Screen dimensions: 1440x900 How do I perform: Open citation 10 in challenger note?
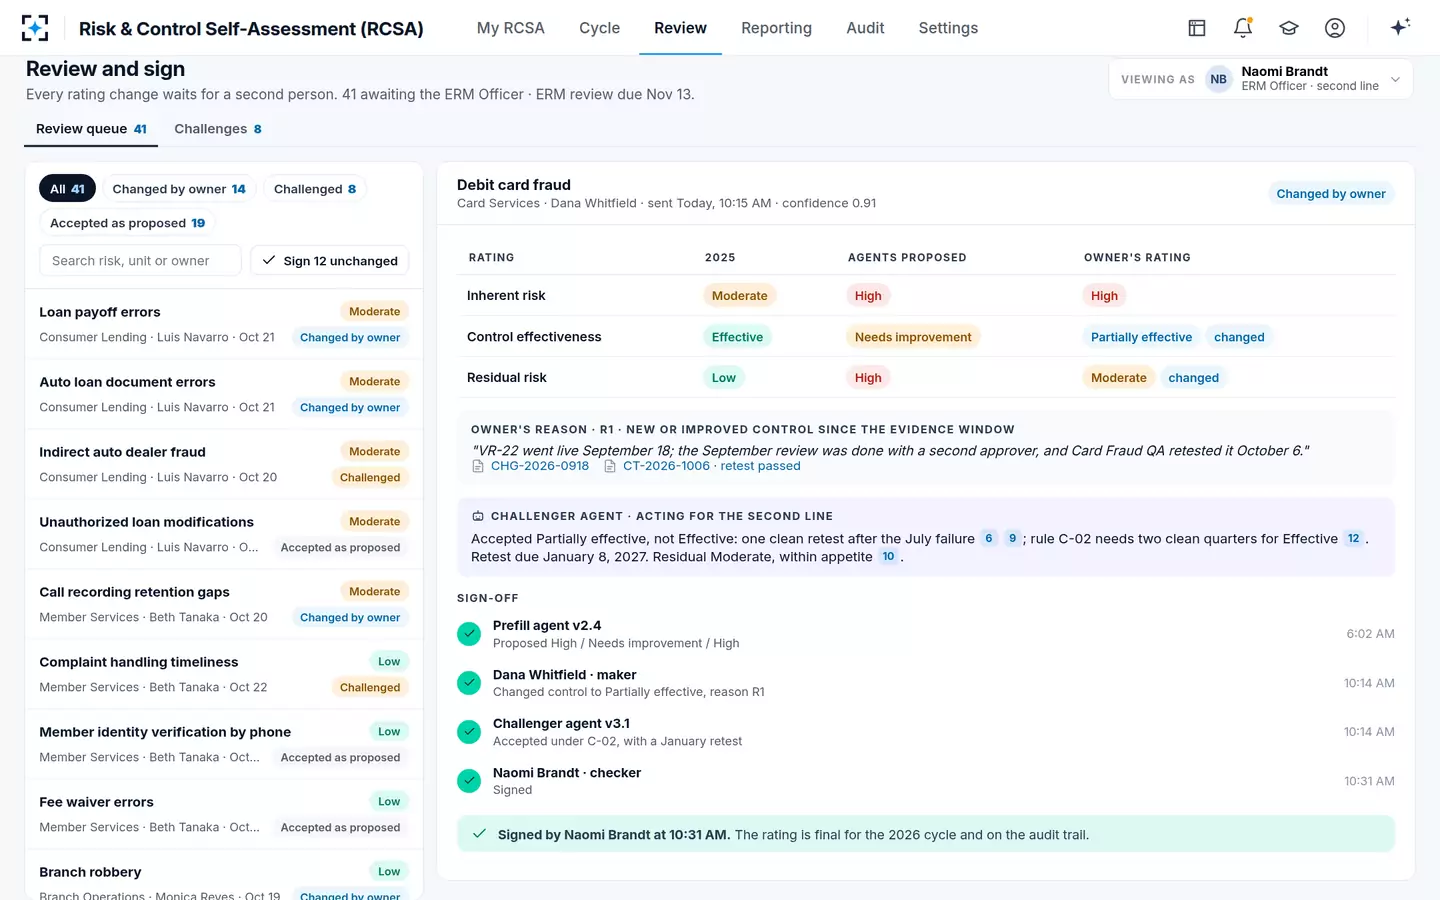[x=888, y=556]
